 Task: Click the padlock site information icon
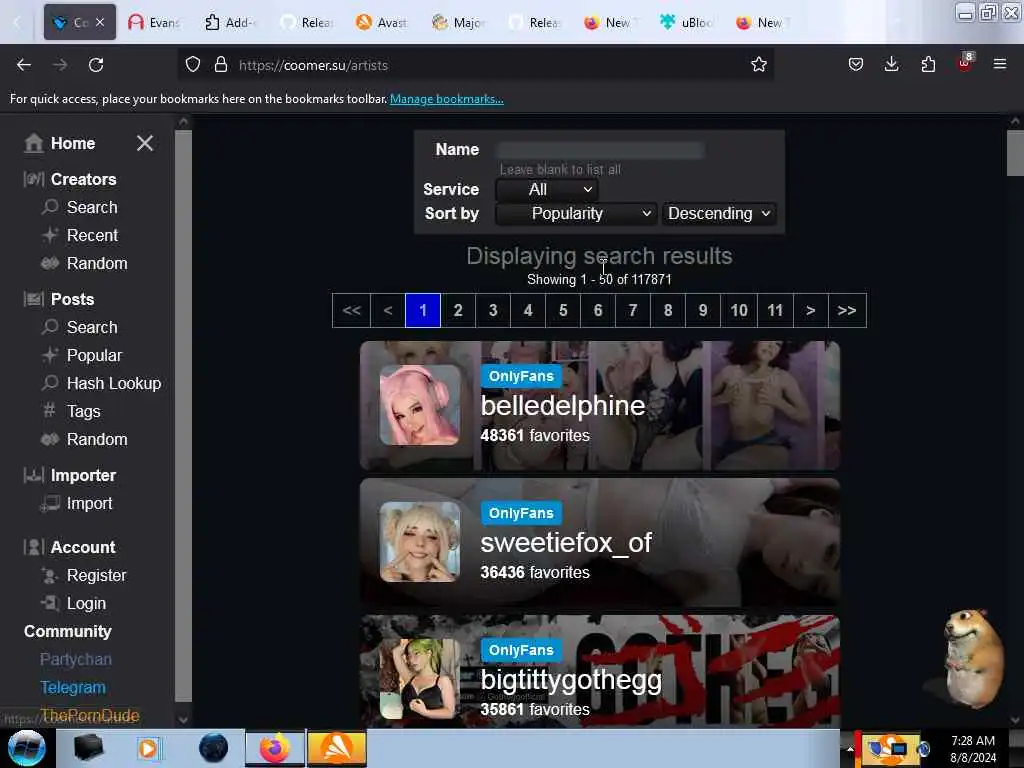tap(221, 65)
